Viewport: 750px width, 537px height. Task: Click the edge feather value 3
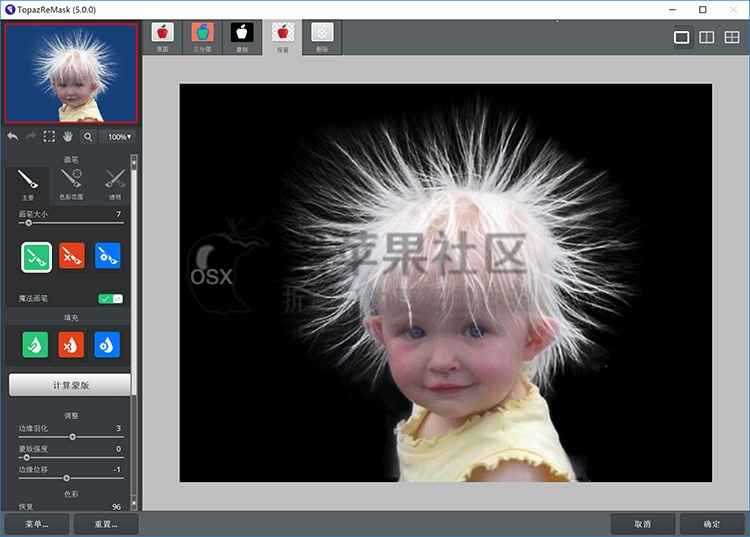[119, 428]
